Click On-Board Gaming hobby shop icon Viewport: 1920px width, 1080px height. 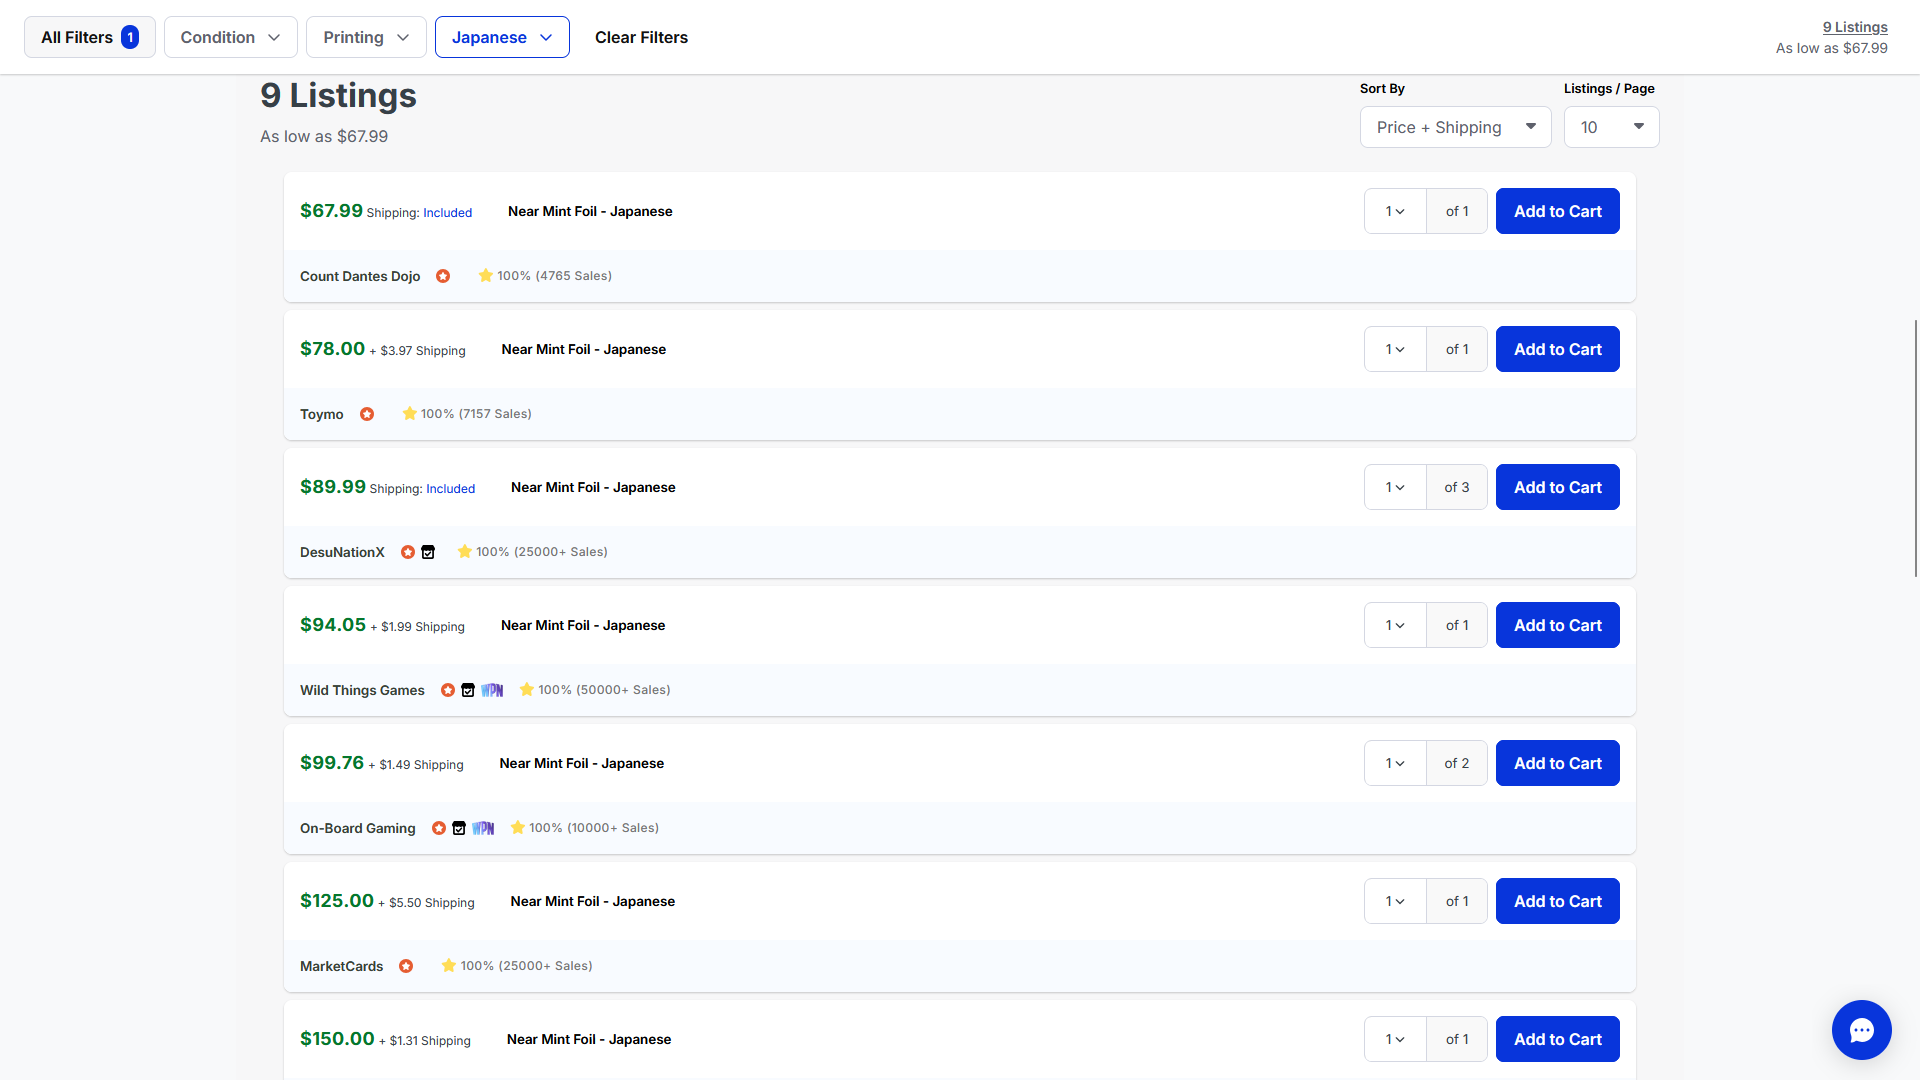pyautogui.click(x=459, y=828)
